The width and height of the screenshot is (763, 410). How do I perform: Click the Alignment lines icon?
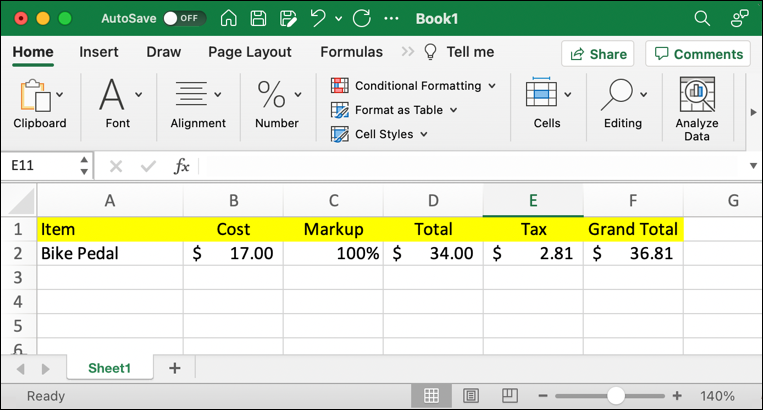[191, 94]
